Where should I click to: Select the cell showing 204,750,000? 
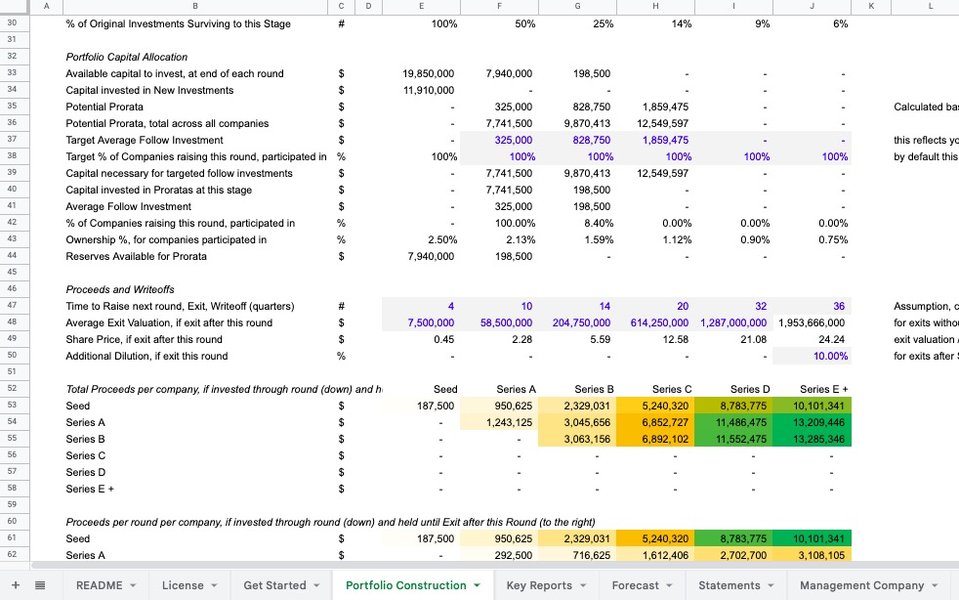[577, 322]
